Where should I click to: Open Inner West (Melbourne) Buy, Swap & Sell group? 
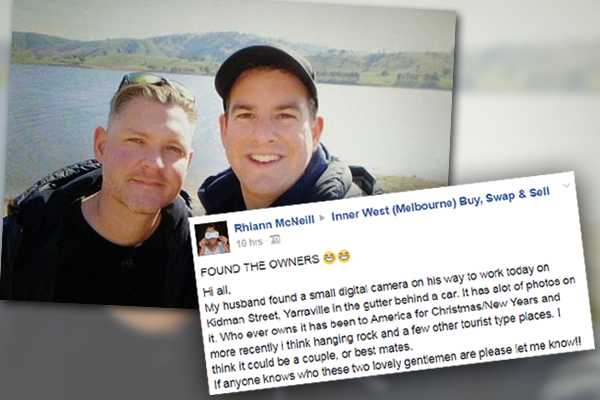[x=440, y=205]
